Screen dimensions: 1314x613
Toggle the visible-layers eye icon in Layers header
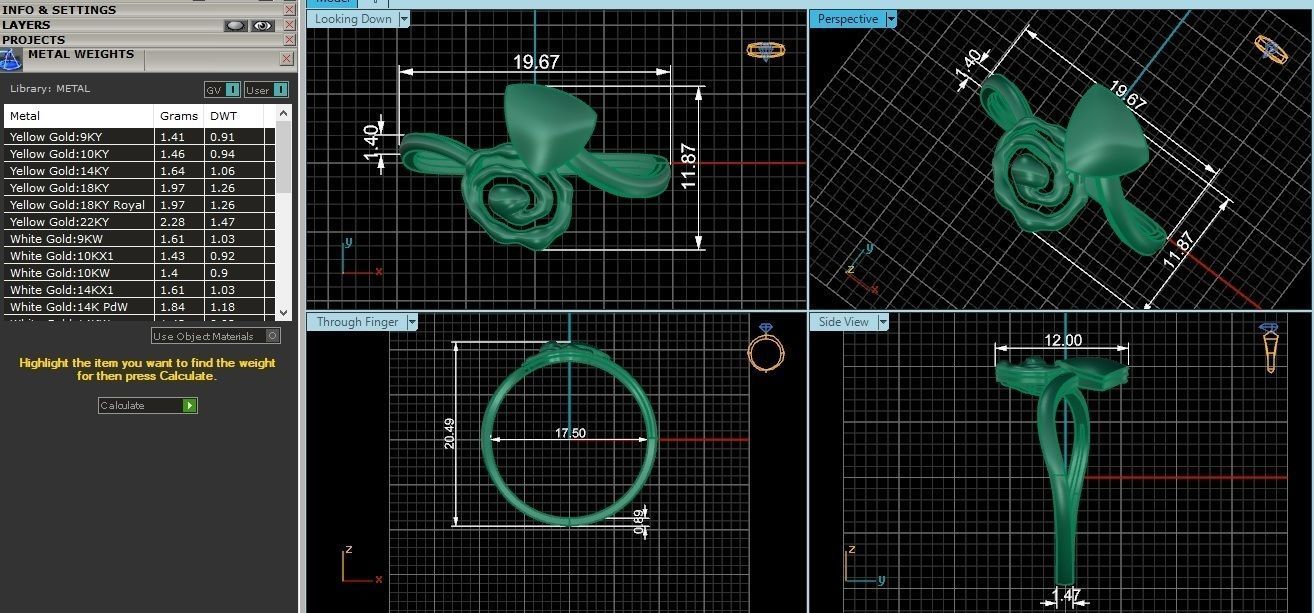(x=263, y=25)
